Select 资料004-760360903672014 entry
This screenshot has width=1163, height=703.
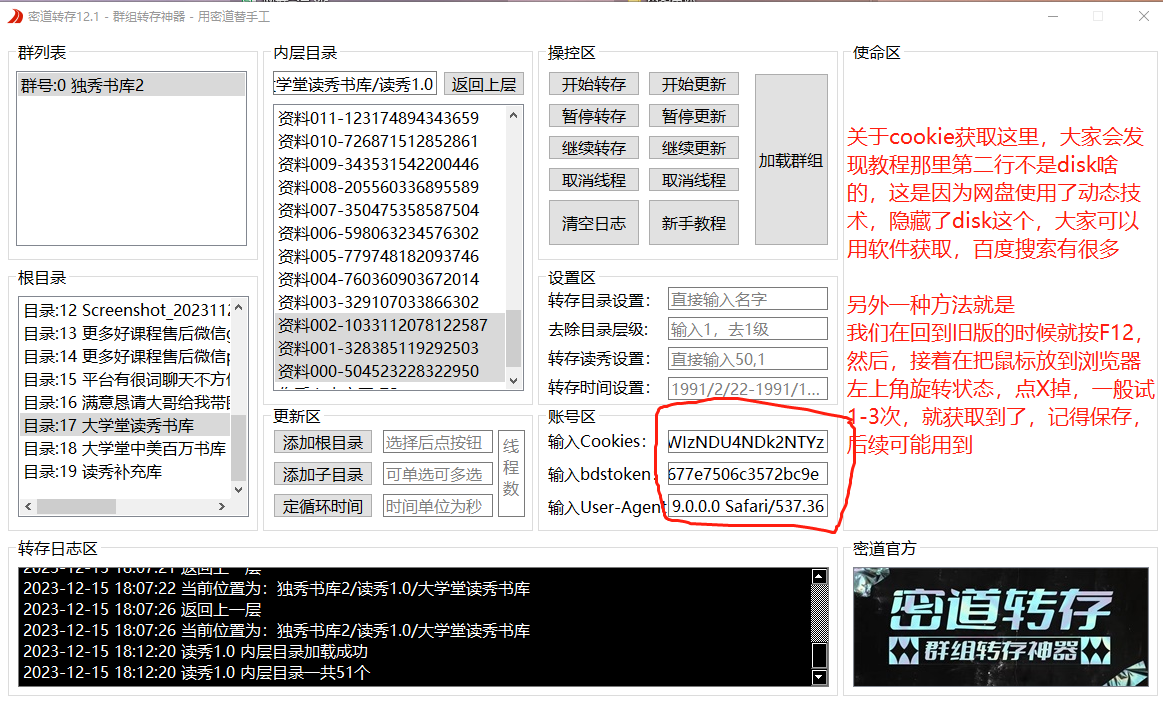[x=390, y=279]
